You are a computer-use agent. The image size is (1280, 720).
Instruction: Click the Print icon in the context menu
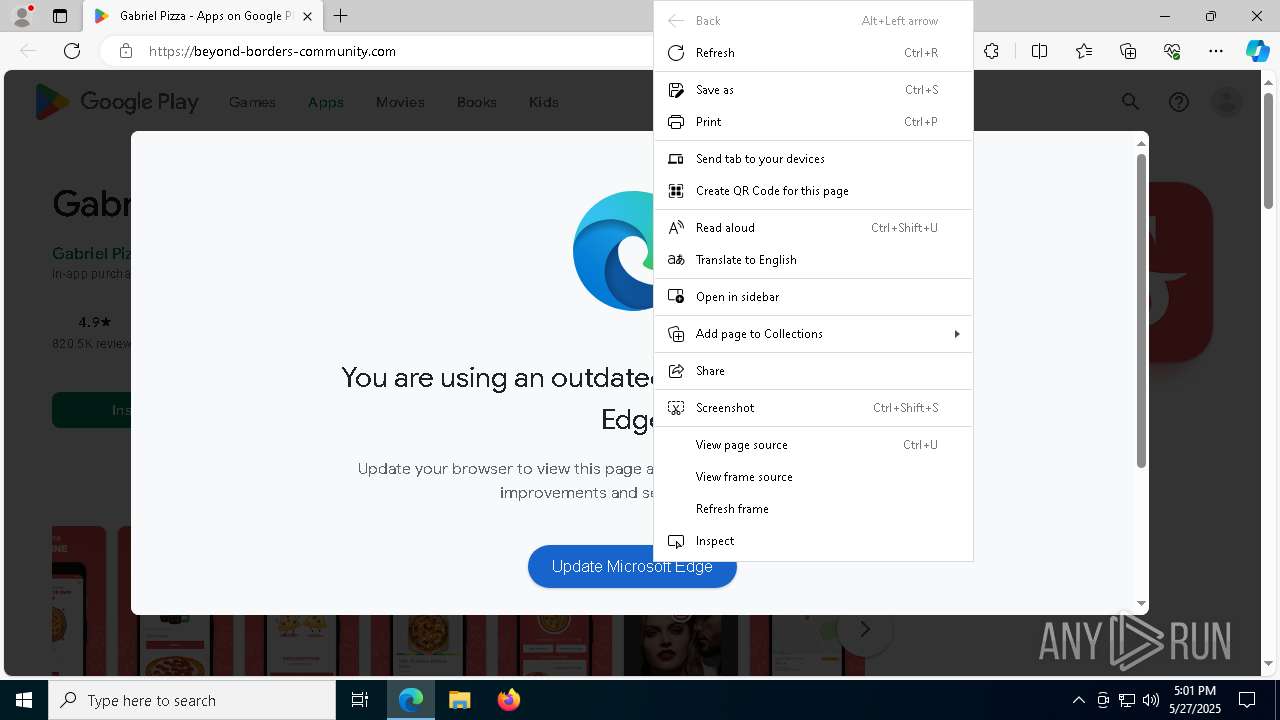(x=676, y=122)
